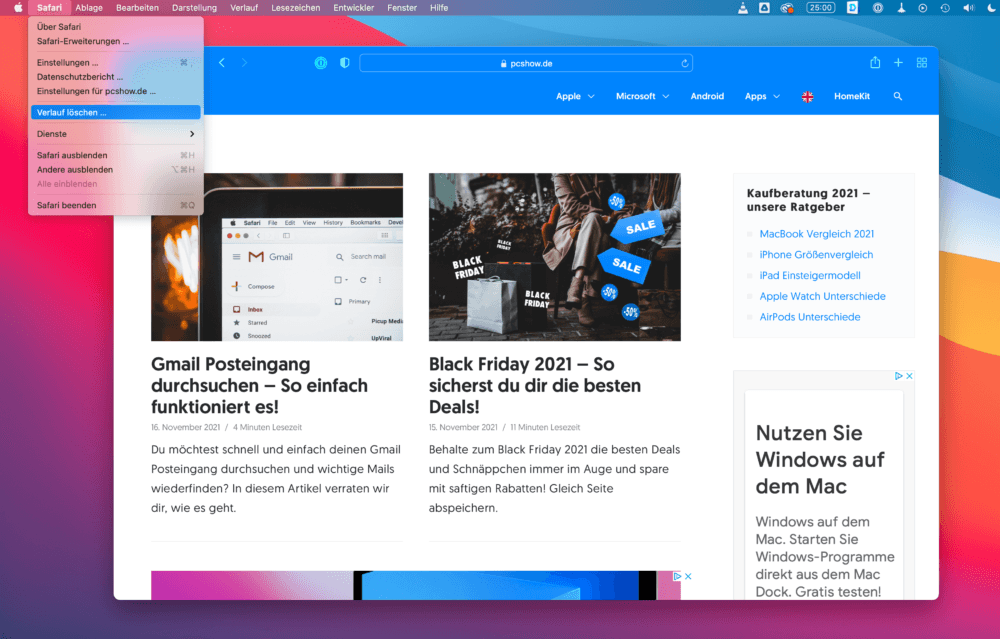Open iPhone Größenvergleich link
1000x639 pixels.
[x=816, y=254]
